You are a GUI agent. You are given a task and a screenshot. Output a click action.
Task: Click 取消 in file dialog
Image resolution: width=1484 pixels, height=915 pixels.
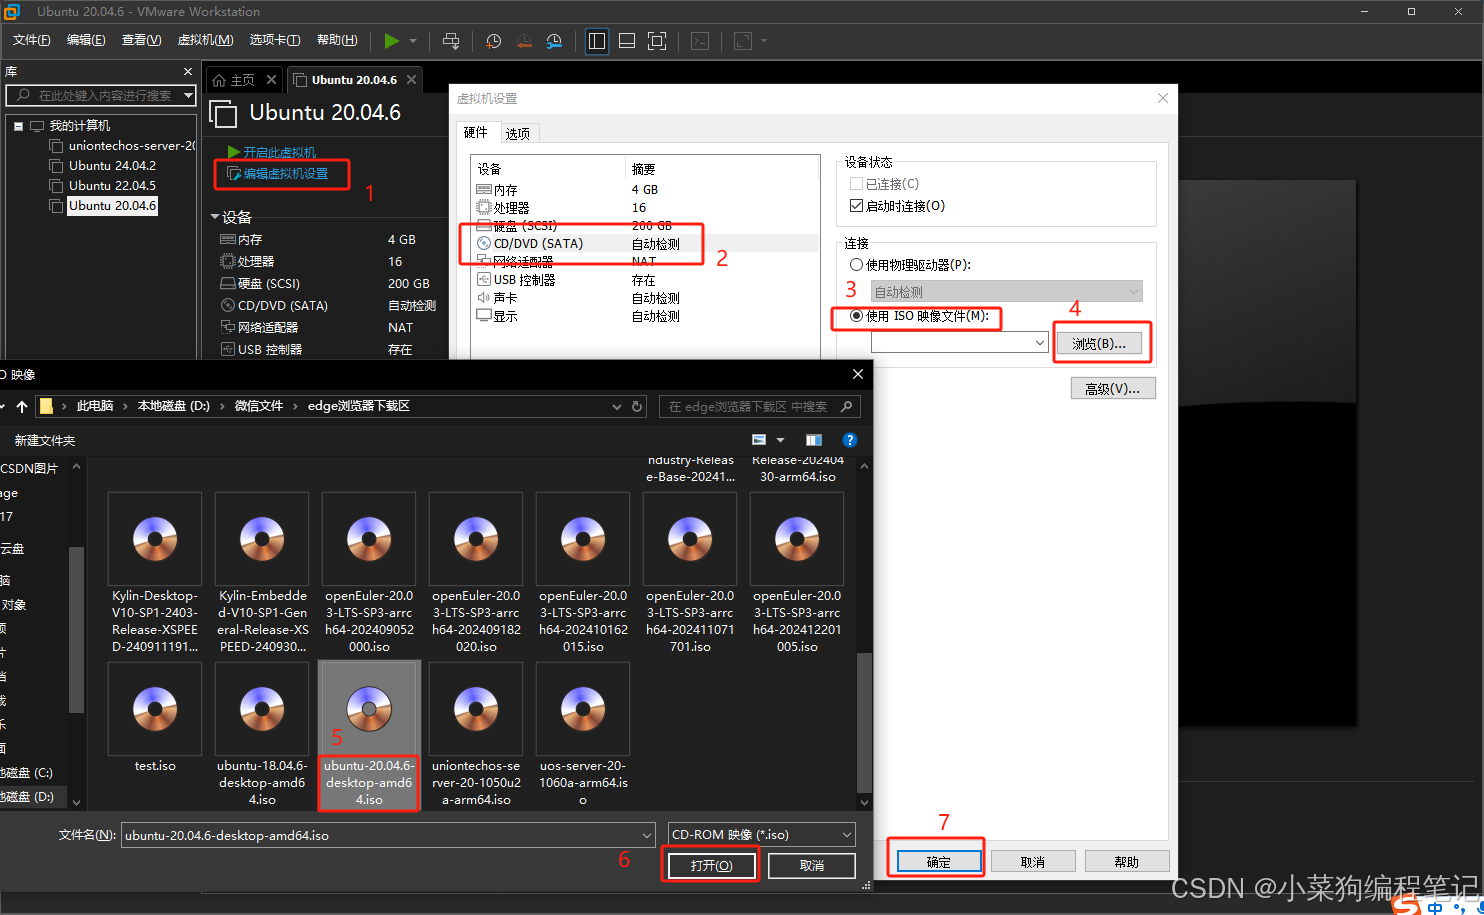click(812, 865)
